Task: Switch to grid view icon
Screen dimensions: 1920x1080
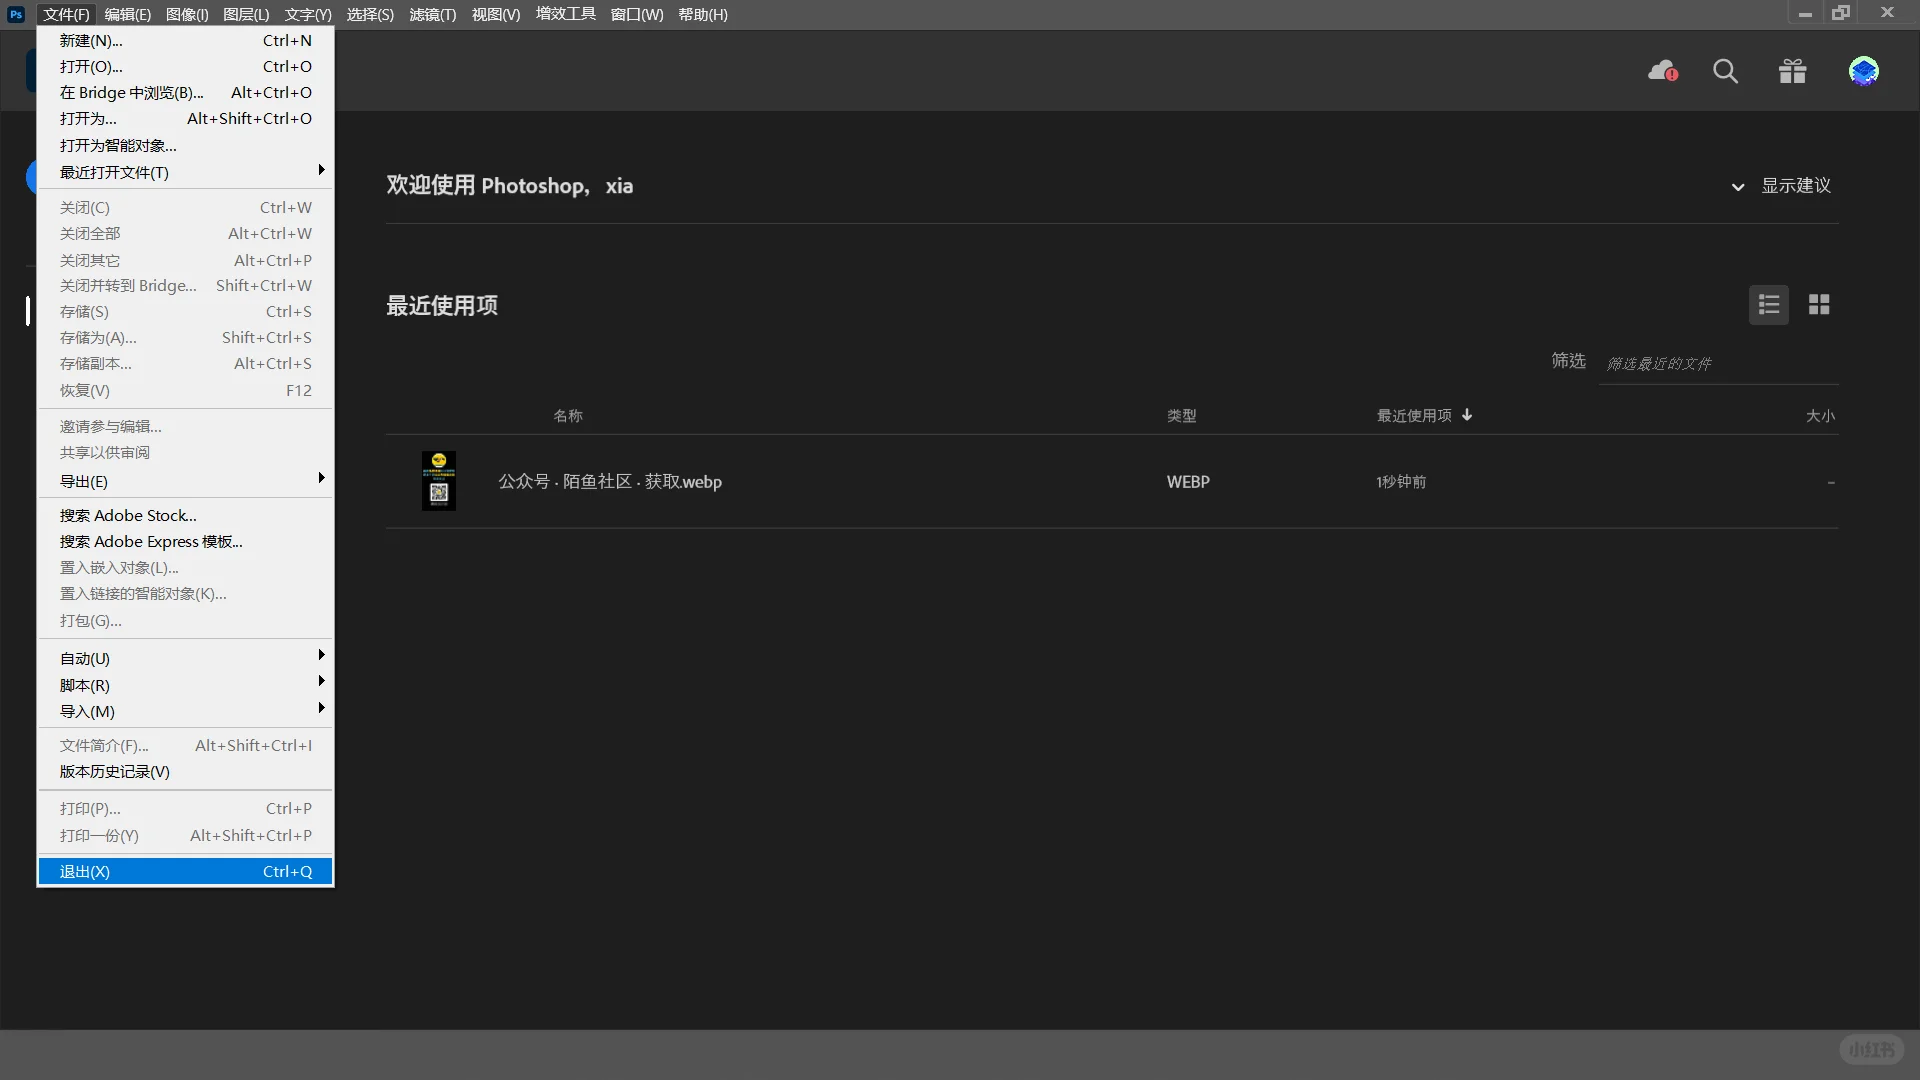Action: click(x=1819, y=305)
